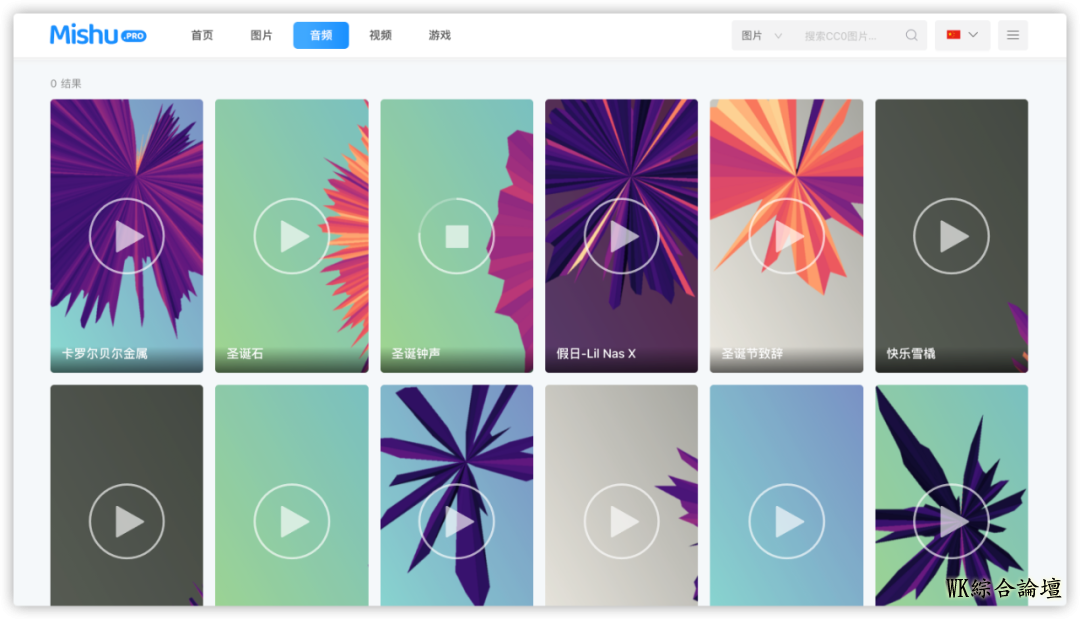Screen dimensions: 1080x619
Task: Play the 圣诞节致辞 audio track
Action: 787,236
